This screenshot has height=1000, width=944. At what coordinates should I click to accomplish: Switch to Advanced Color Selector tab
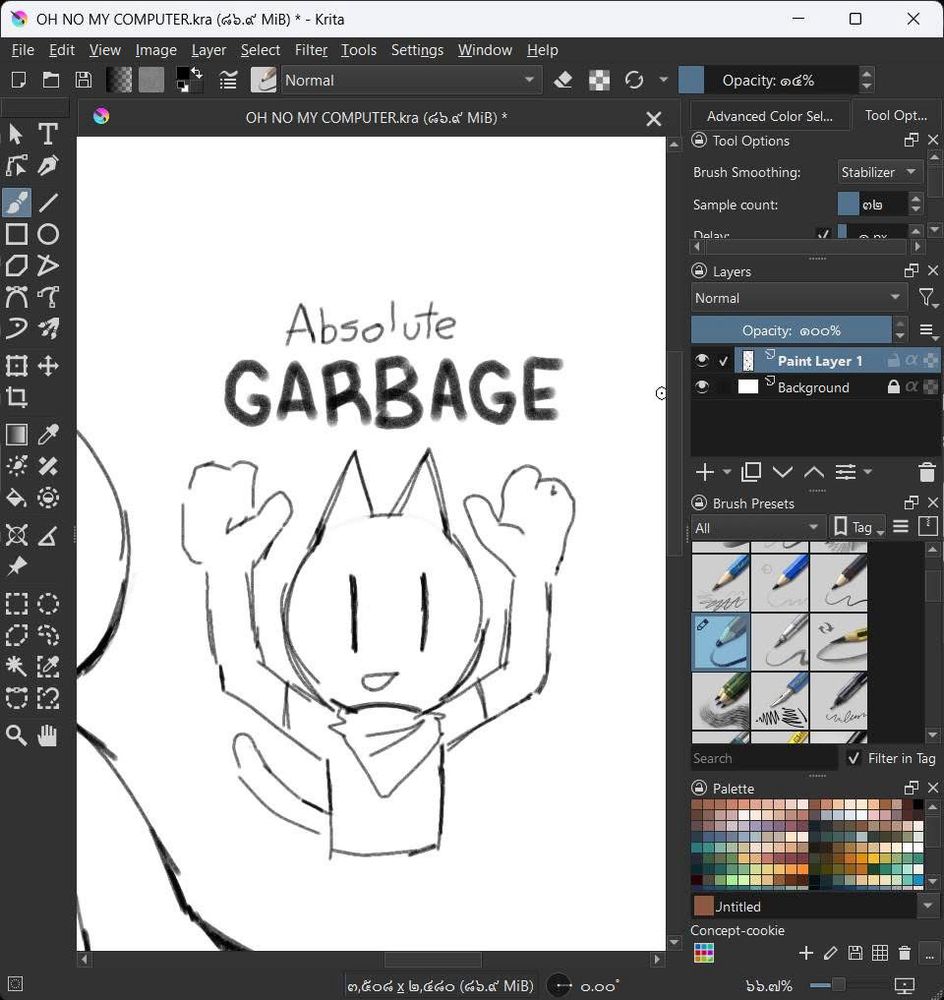click(x=770, y=116)
